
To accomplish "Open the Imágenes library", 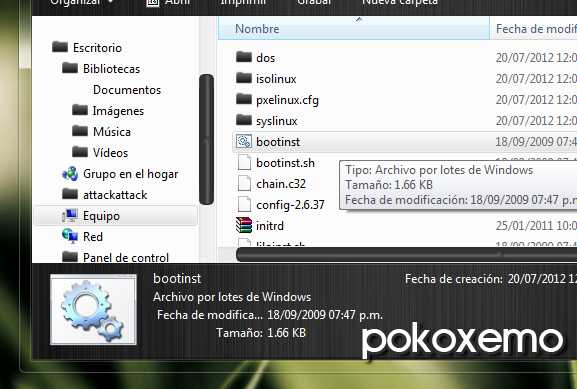I will pos(118,111).
